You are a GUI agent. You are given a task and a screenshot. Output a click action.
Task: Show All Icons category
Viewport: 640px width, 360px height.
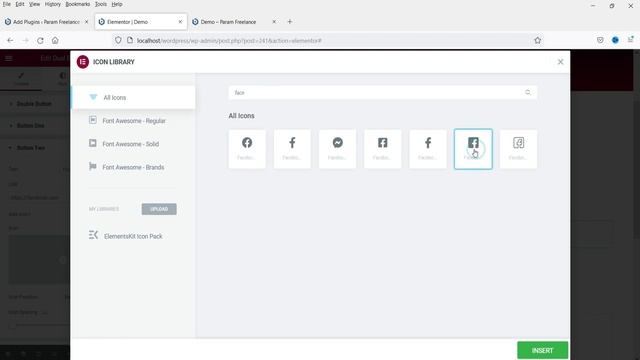(x=133, y=98)
